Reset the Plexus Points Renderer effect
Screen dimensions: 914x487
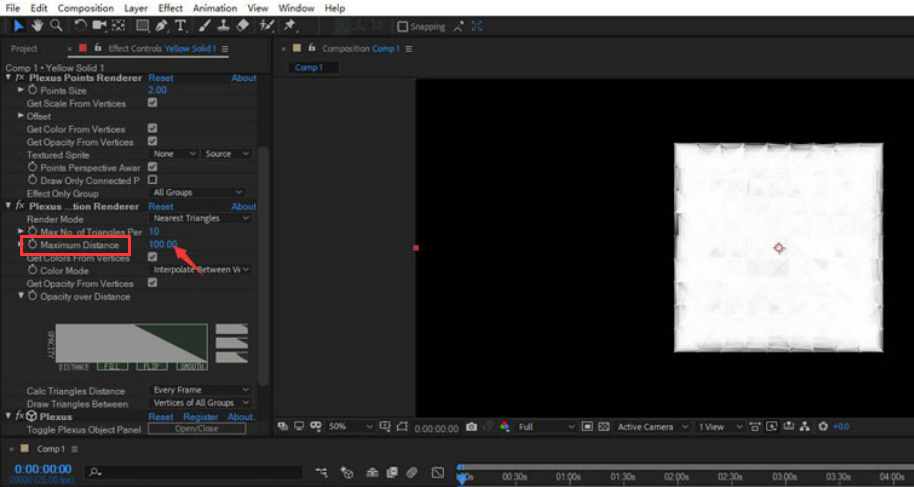160,78
